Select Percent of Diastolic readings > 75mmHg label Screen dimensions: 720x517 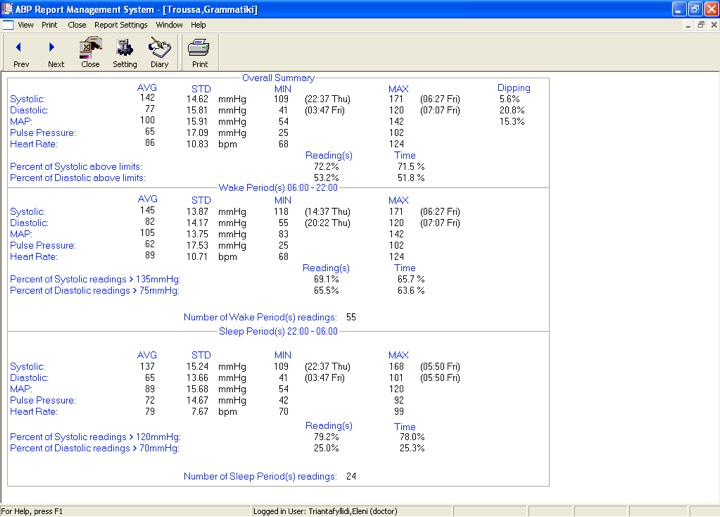[95, 291]
